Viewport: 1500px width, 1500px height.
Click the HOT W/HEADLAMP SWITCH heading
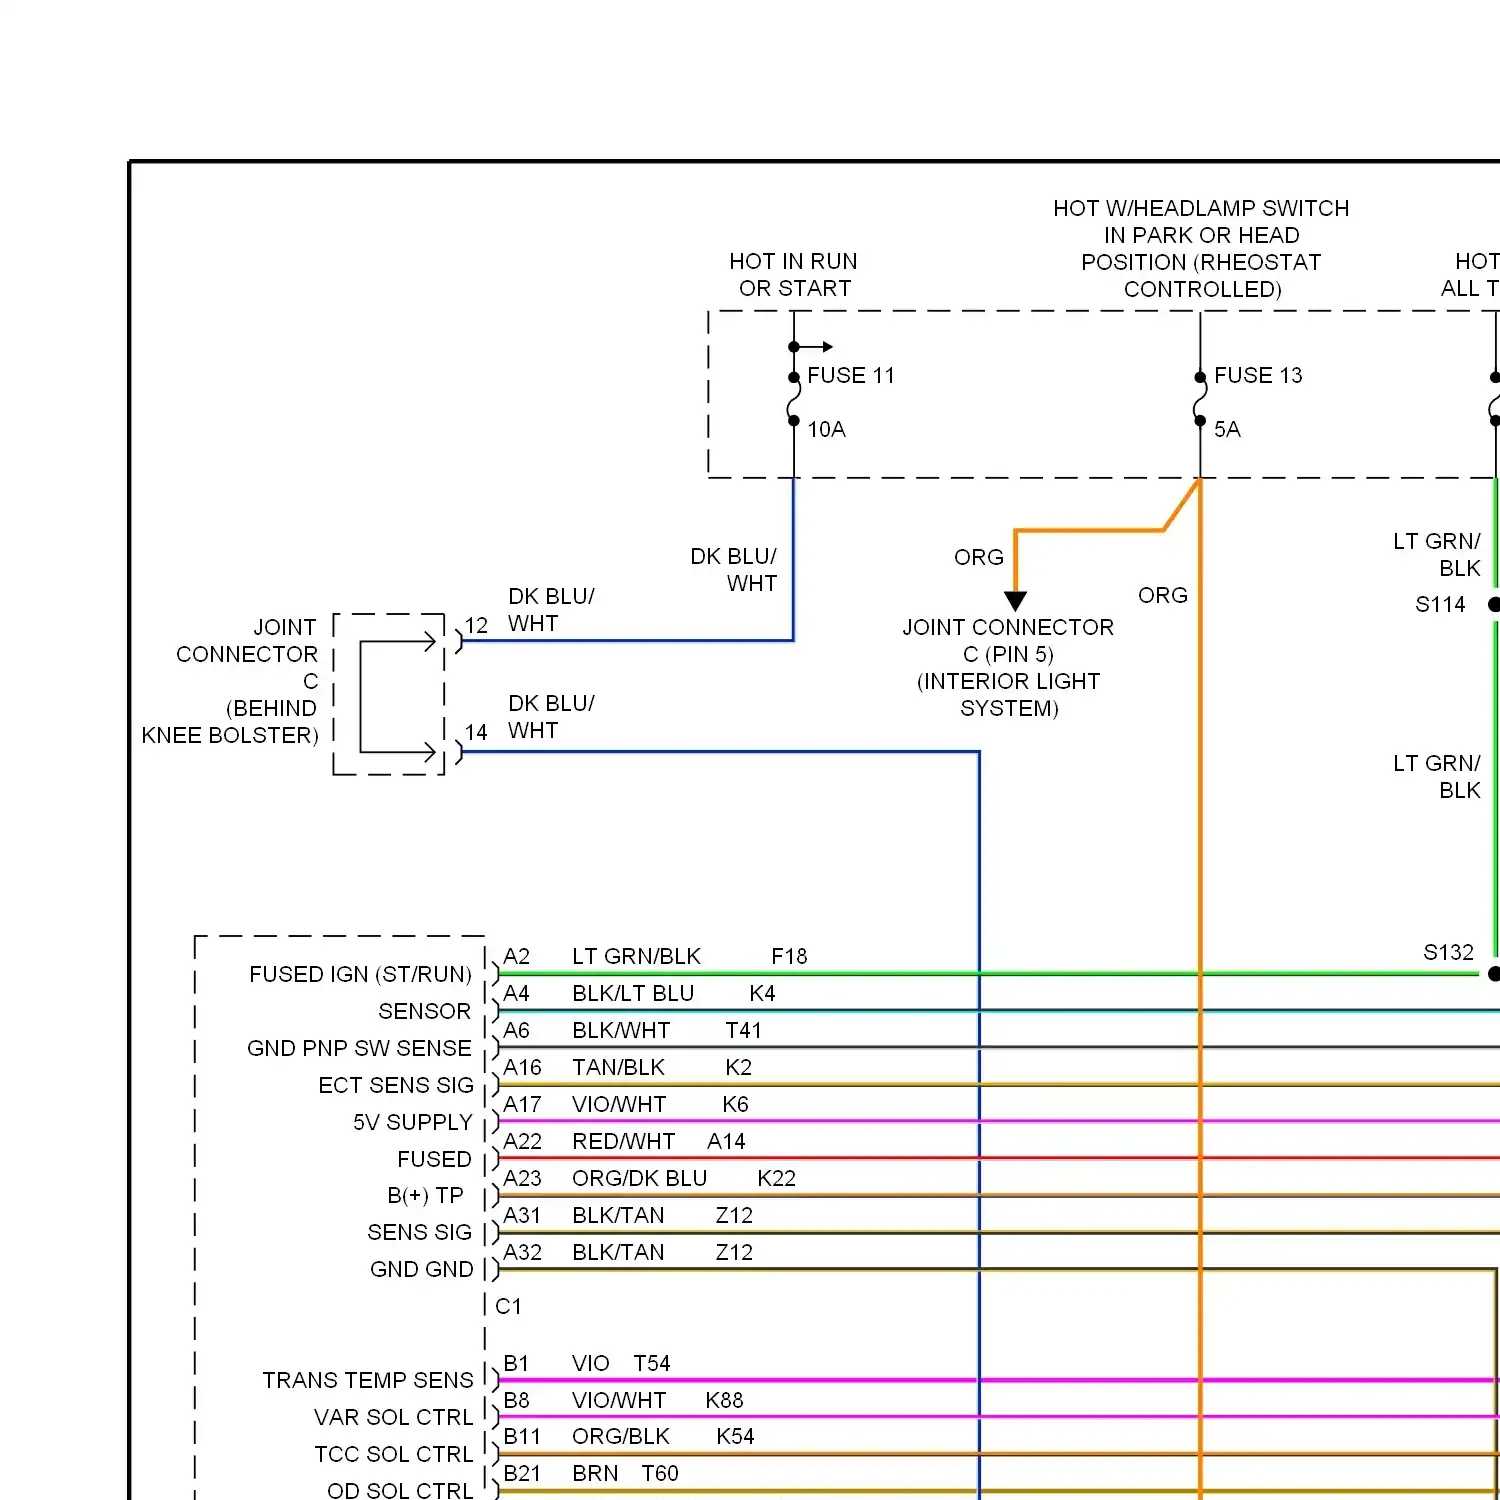(x=1201, y=248)
